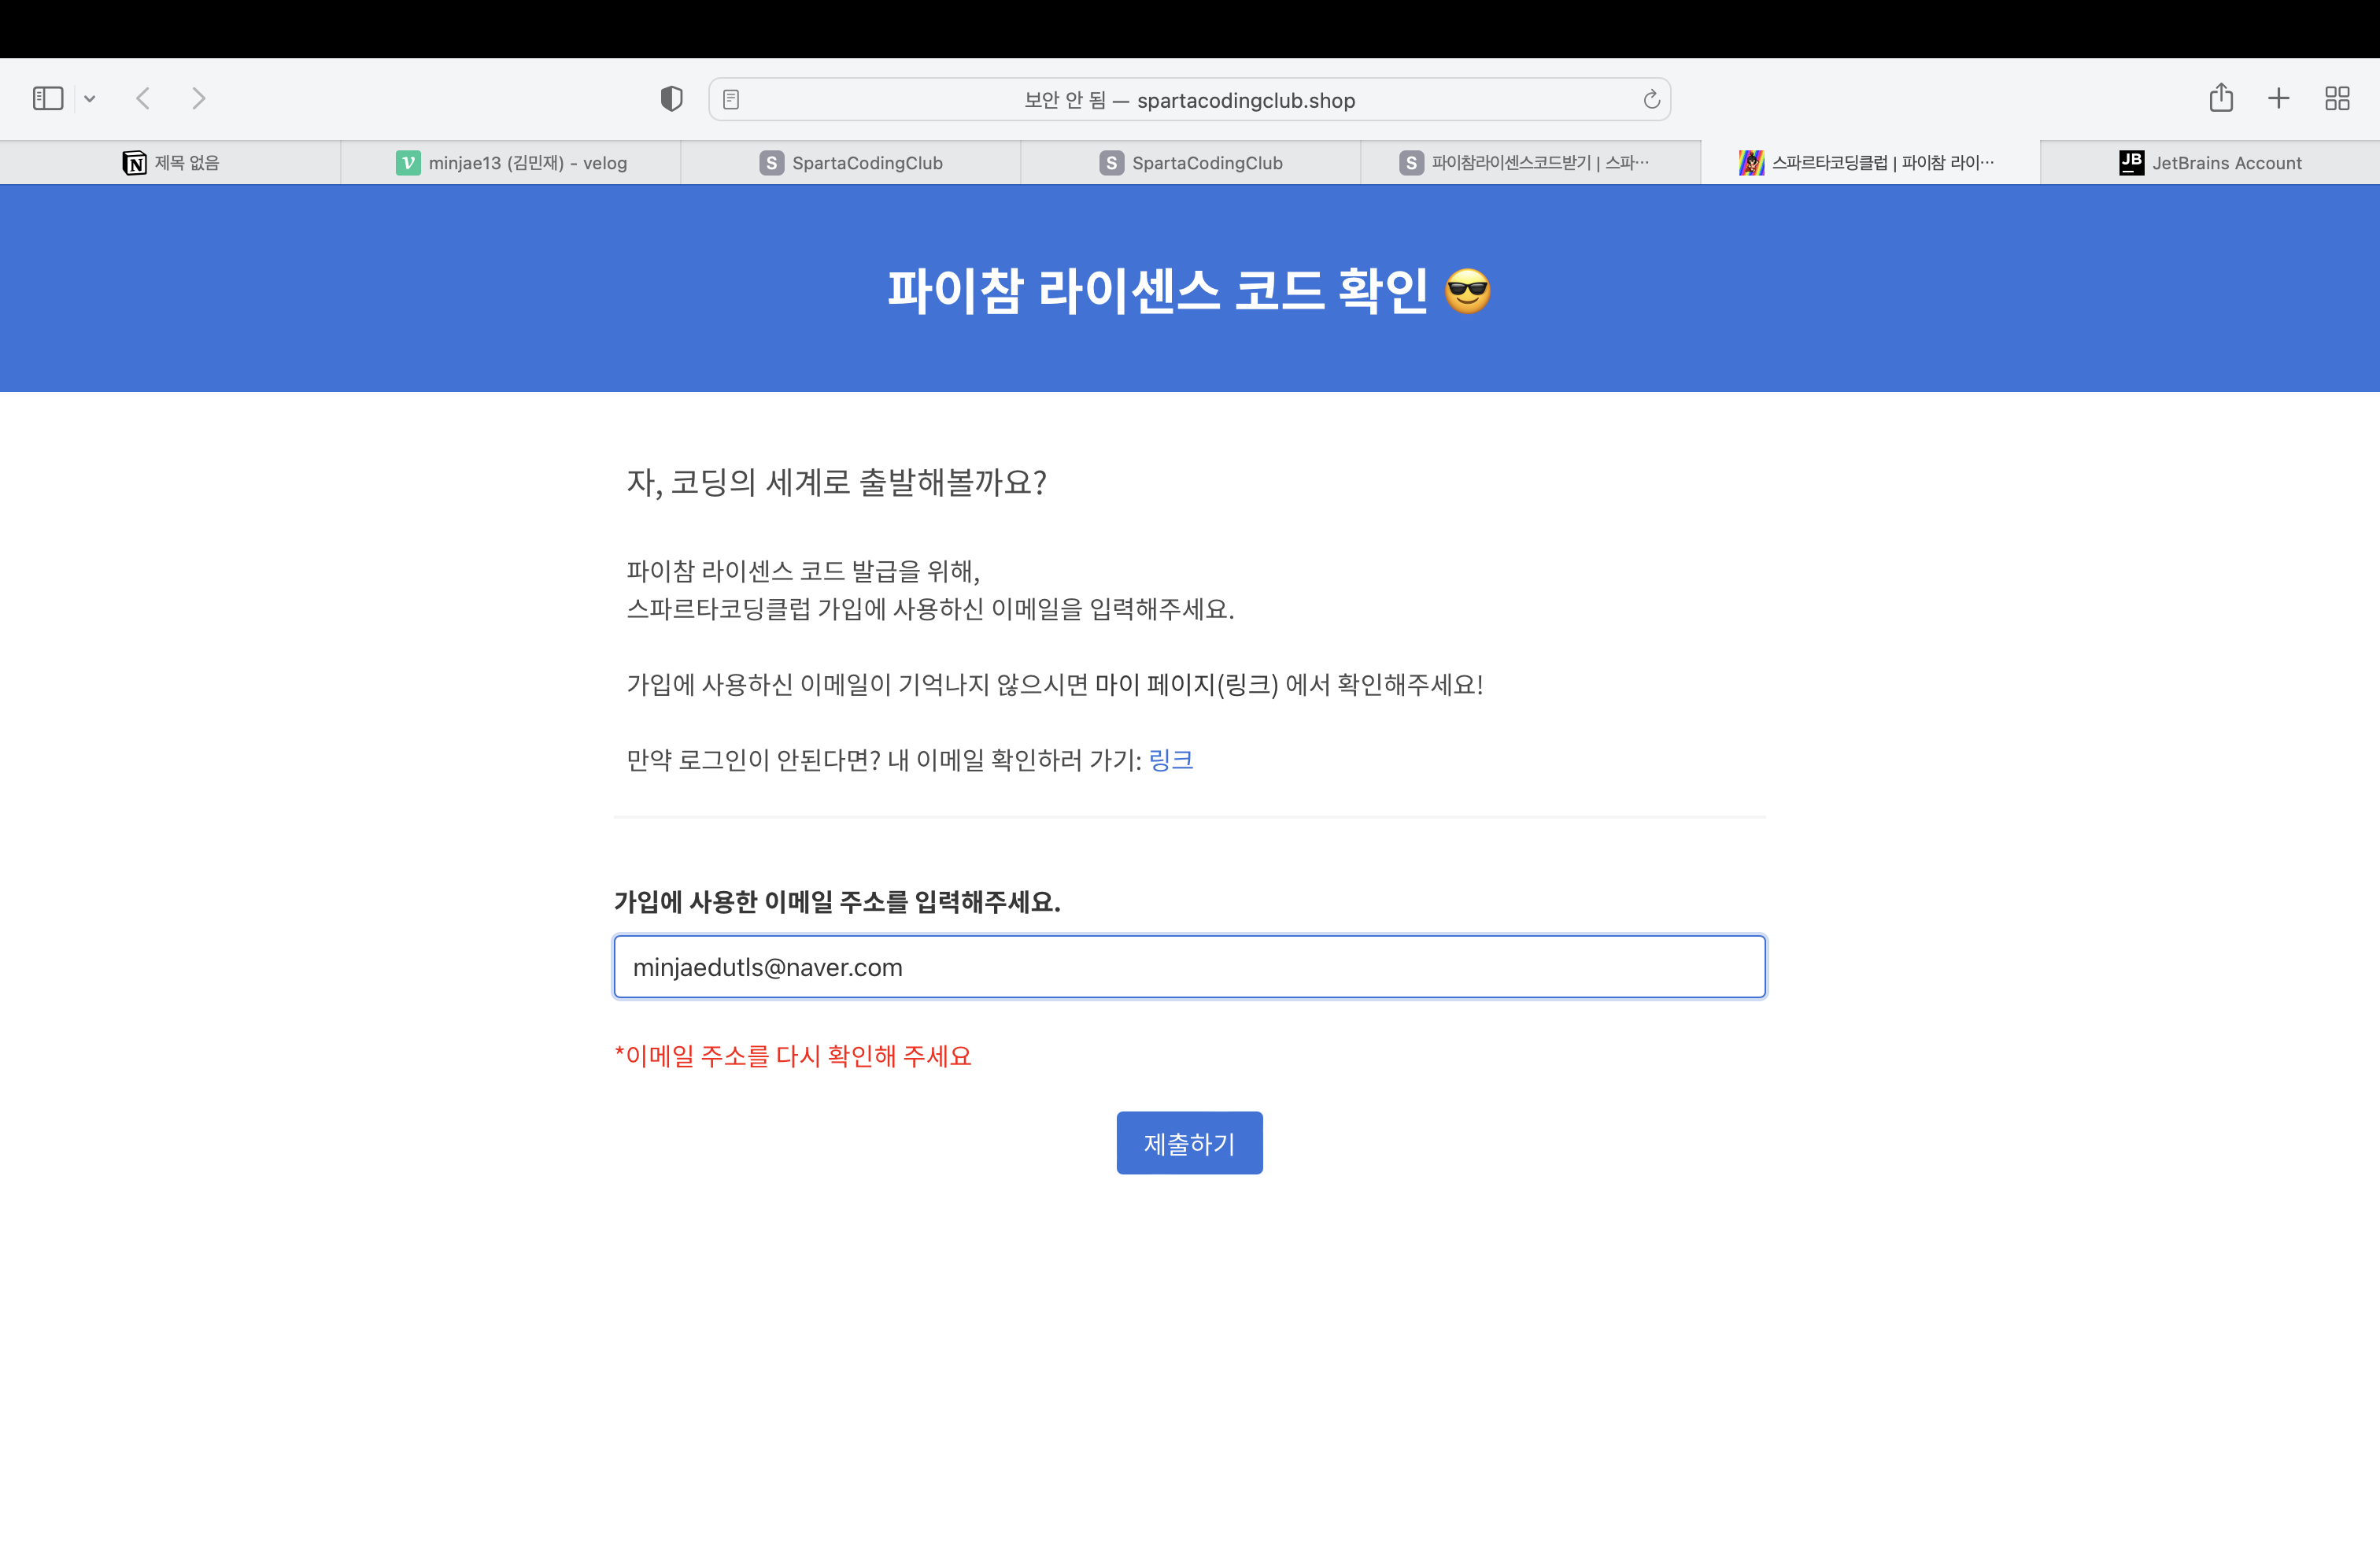Screen dimensions: 2380x1546
Task: Open a new tab with plus icon
Action: click(2279, 98)
